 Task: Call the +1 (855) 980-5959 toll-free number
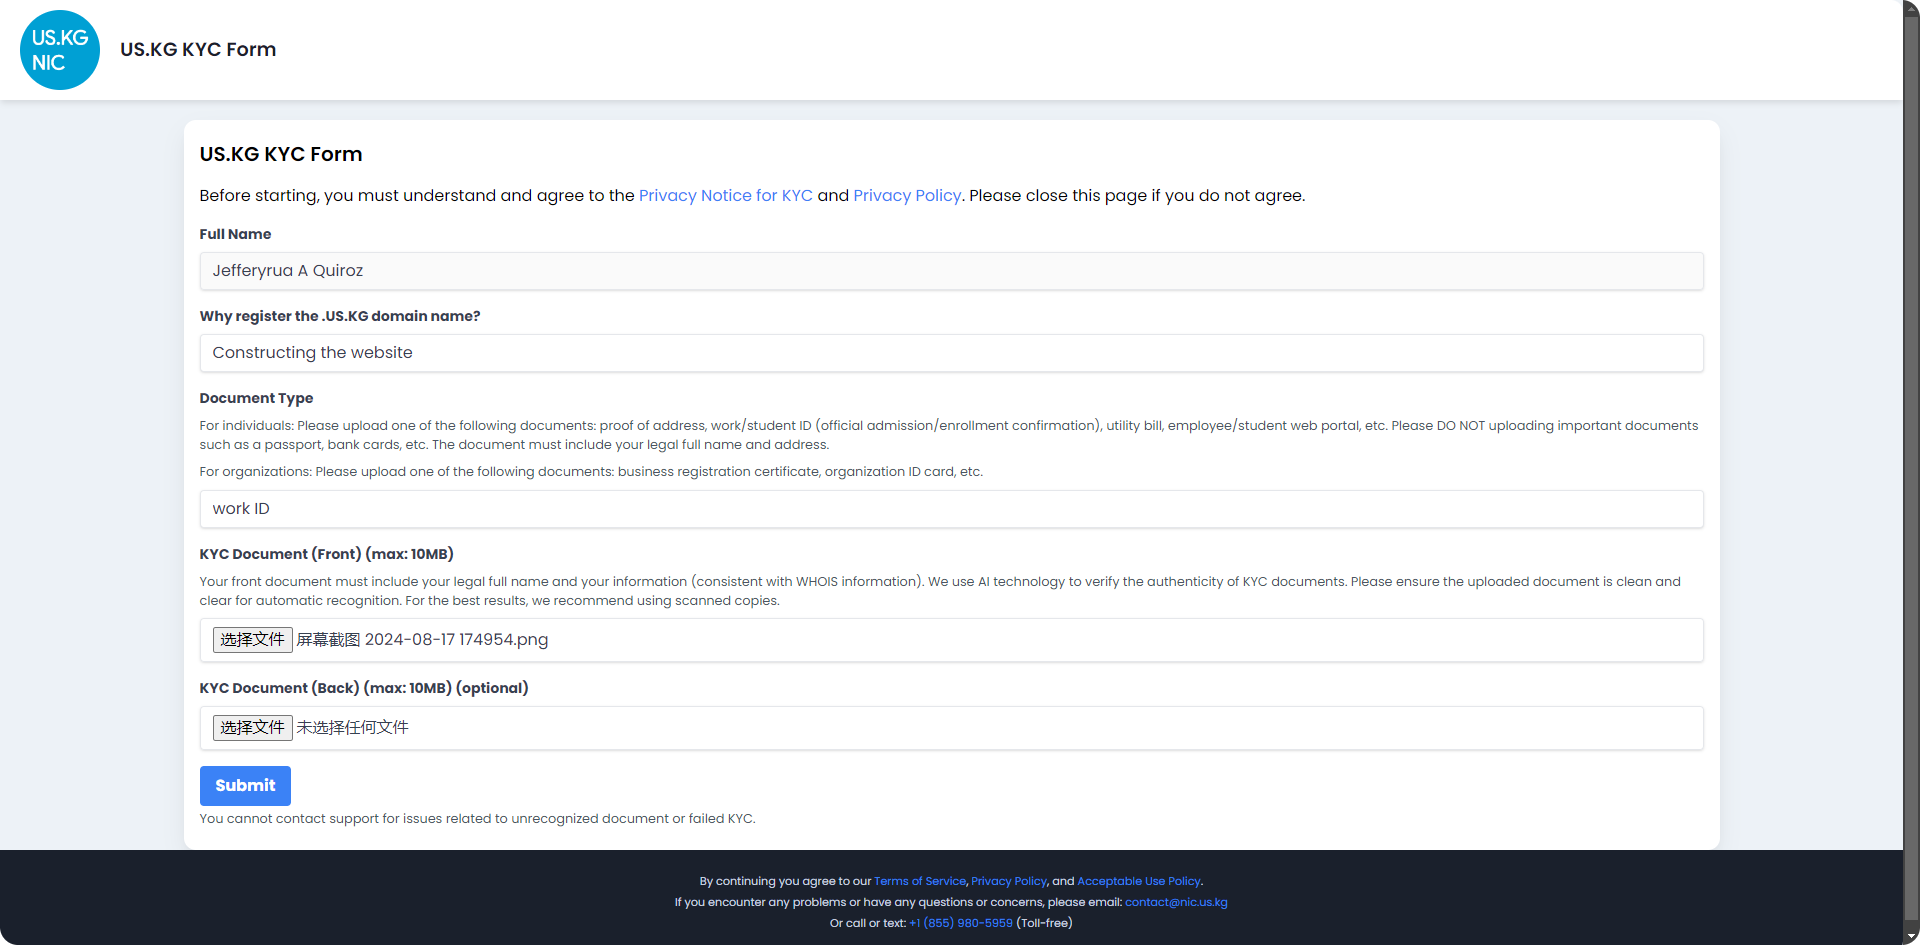tap(961, 923)
